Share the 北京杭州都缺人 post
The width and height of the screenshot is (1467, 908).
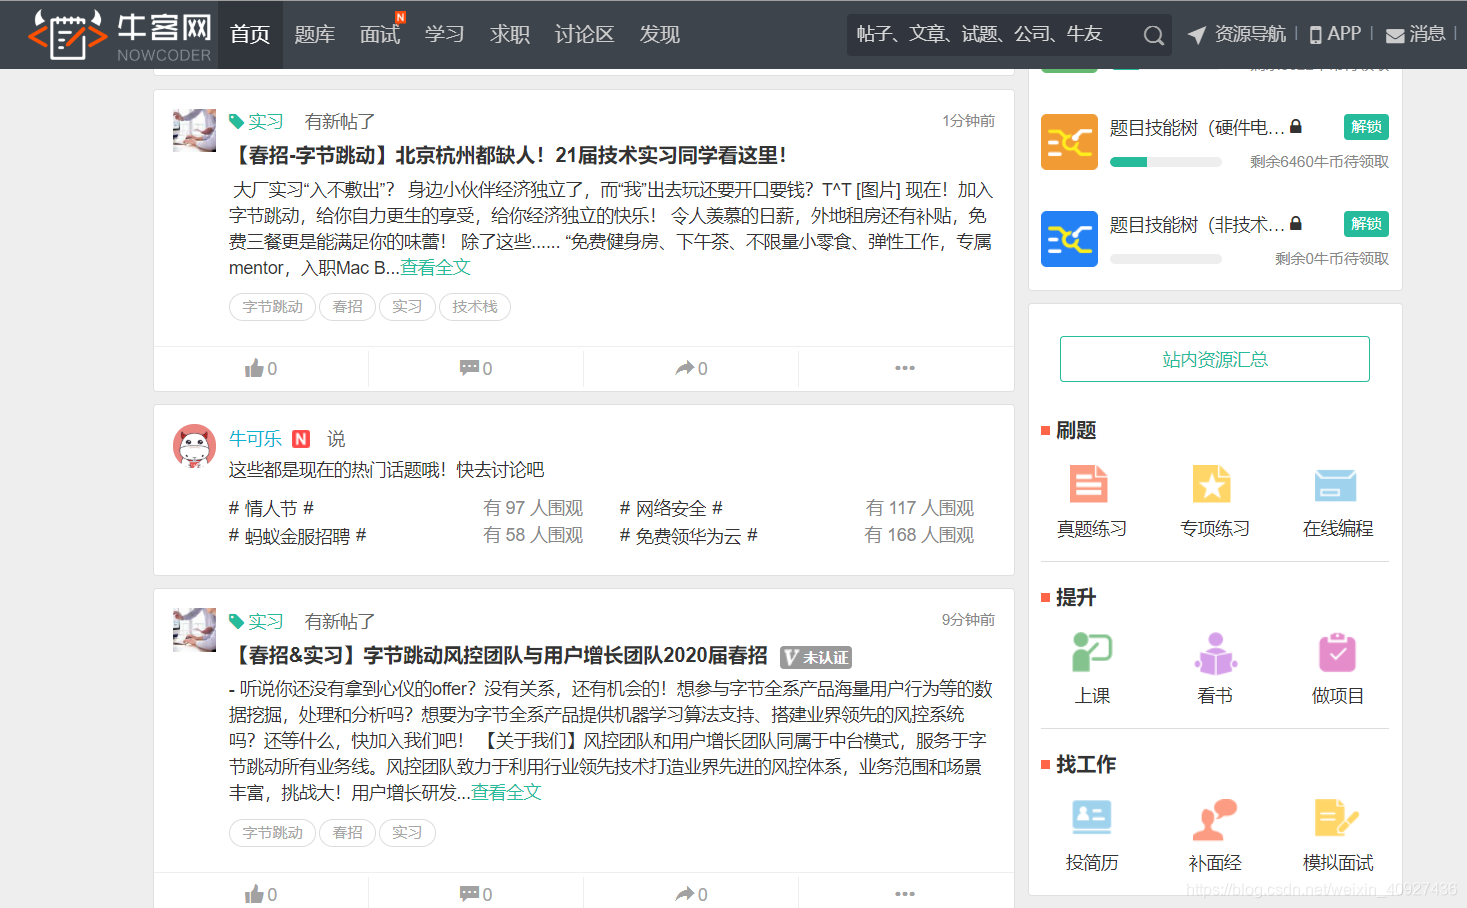(x=691, y=368)
